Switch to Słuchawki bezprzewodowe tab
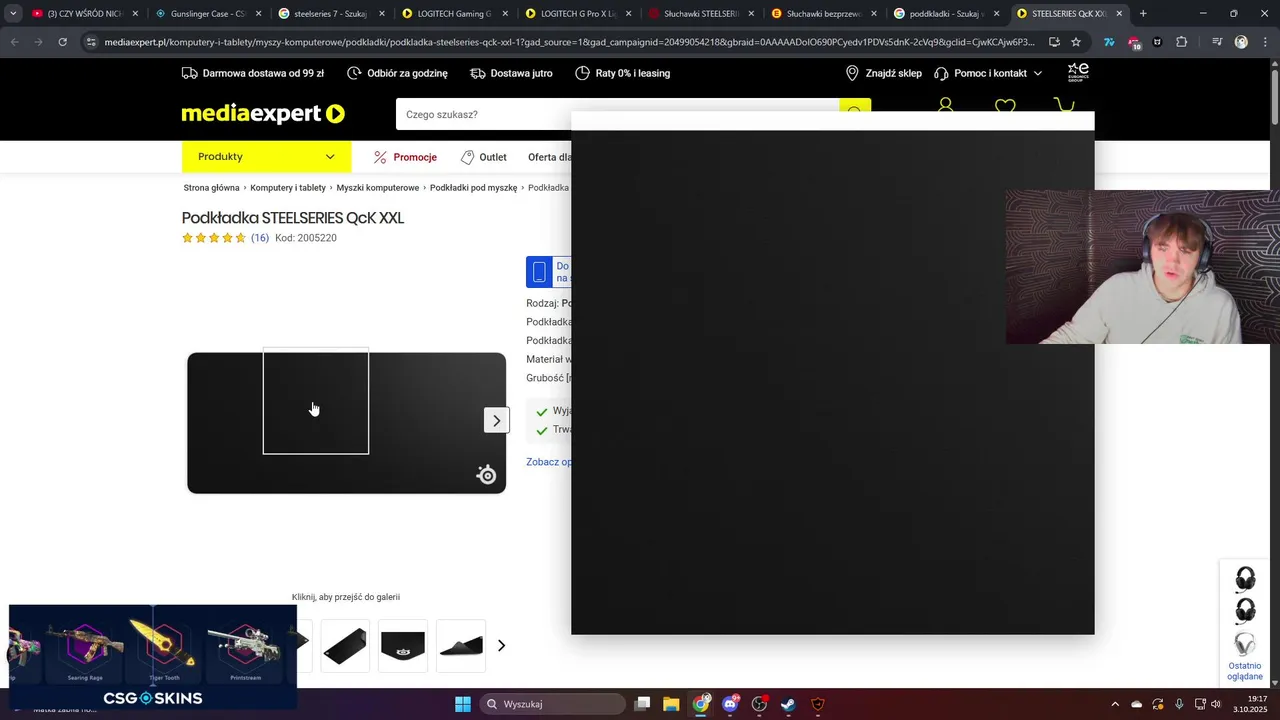Screen dimensions: 1280x720 point(823,14)
